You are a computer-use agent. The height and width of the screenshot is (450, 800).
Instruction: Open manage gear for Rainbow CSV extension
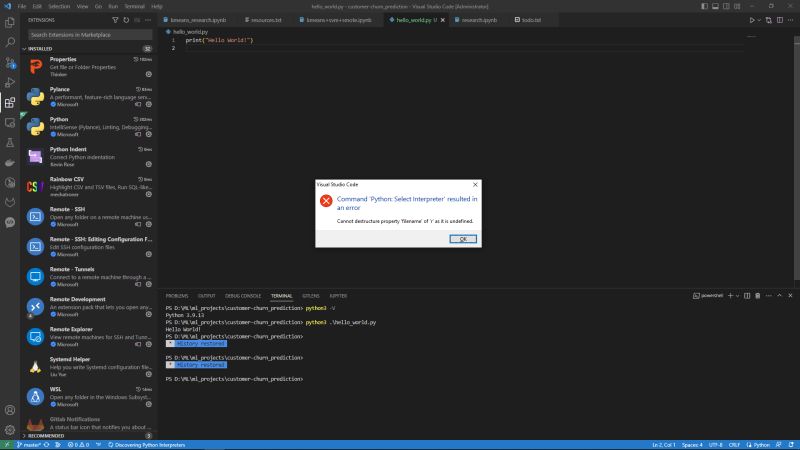(148, 194)
